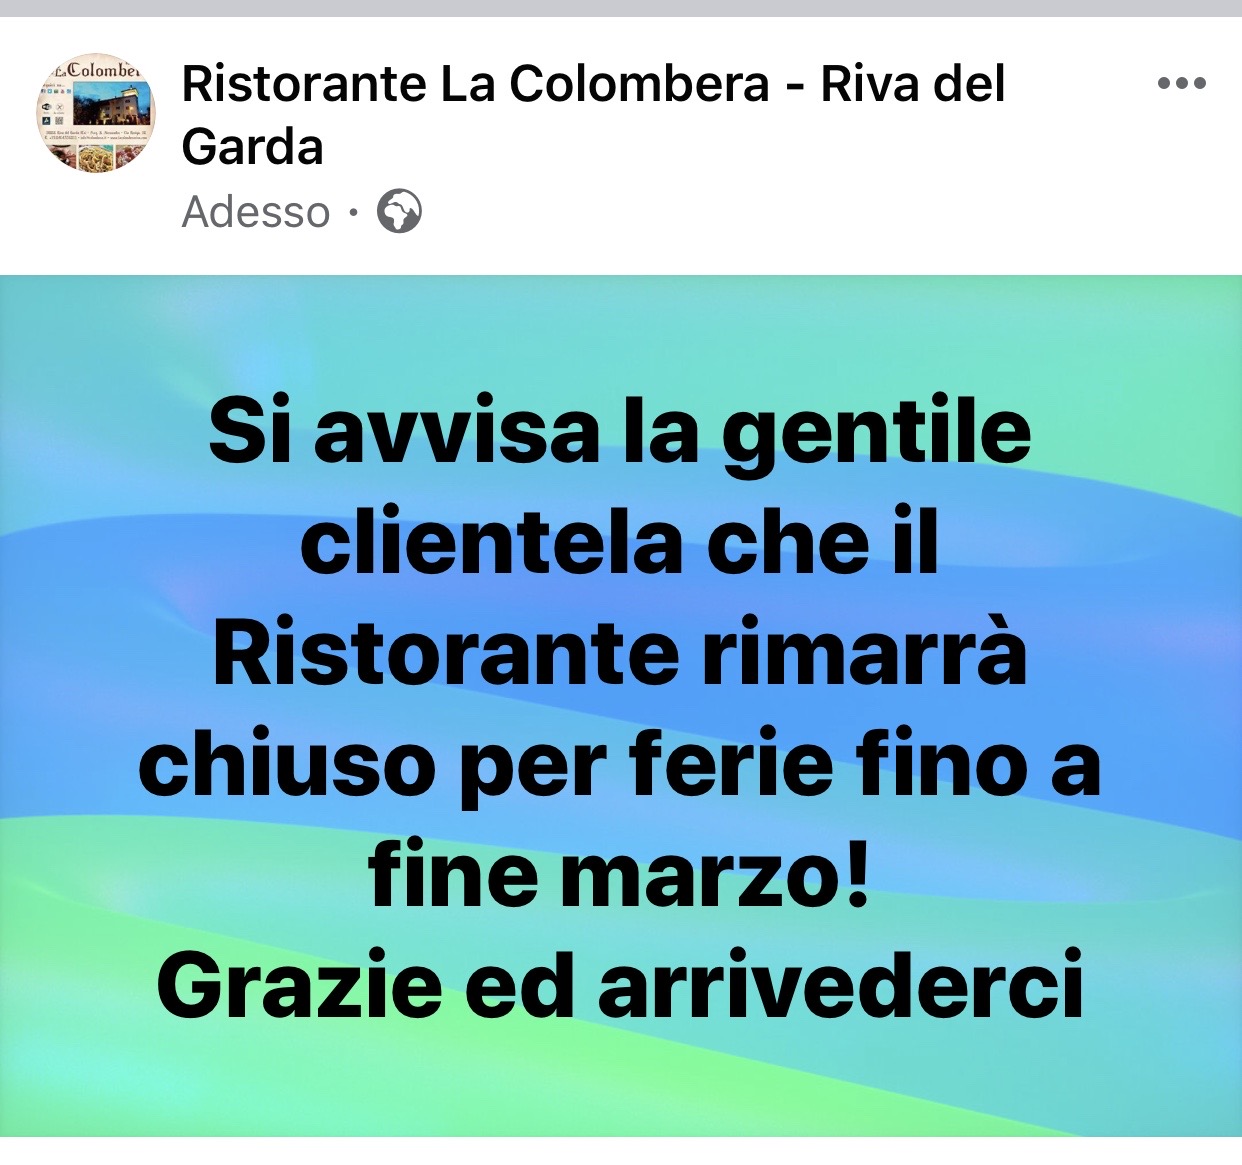1242x1165 pixels.
Task: Click the "Adesso" post timestamp
Action: 256,212
